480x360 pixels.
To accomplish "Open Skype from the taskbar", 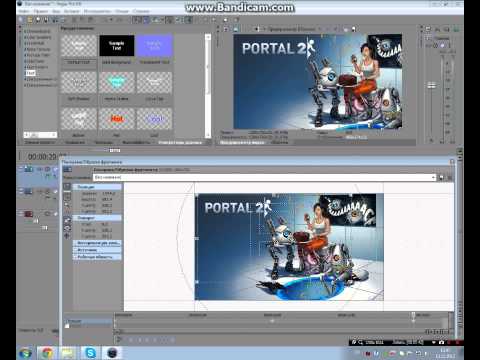I will pos(90,353).
